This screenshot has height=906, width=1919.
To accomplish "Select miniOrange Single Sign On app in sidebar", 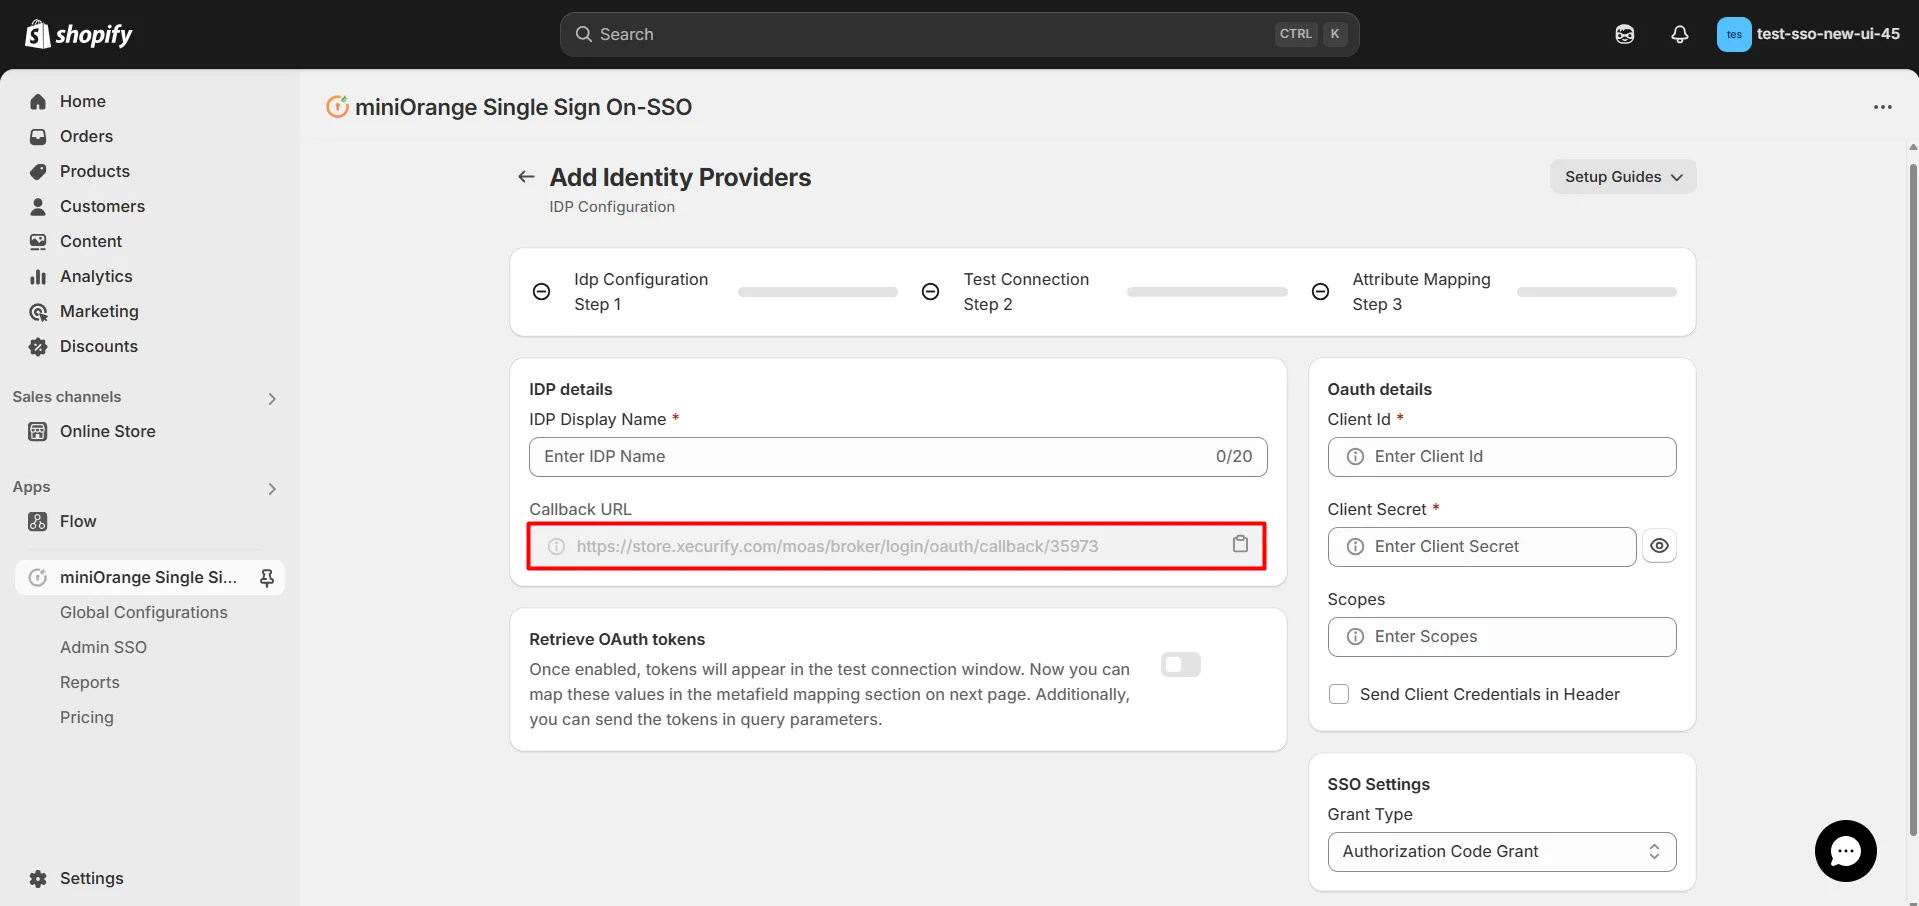I will click(x=148, y=577).
